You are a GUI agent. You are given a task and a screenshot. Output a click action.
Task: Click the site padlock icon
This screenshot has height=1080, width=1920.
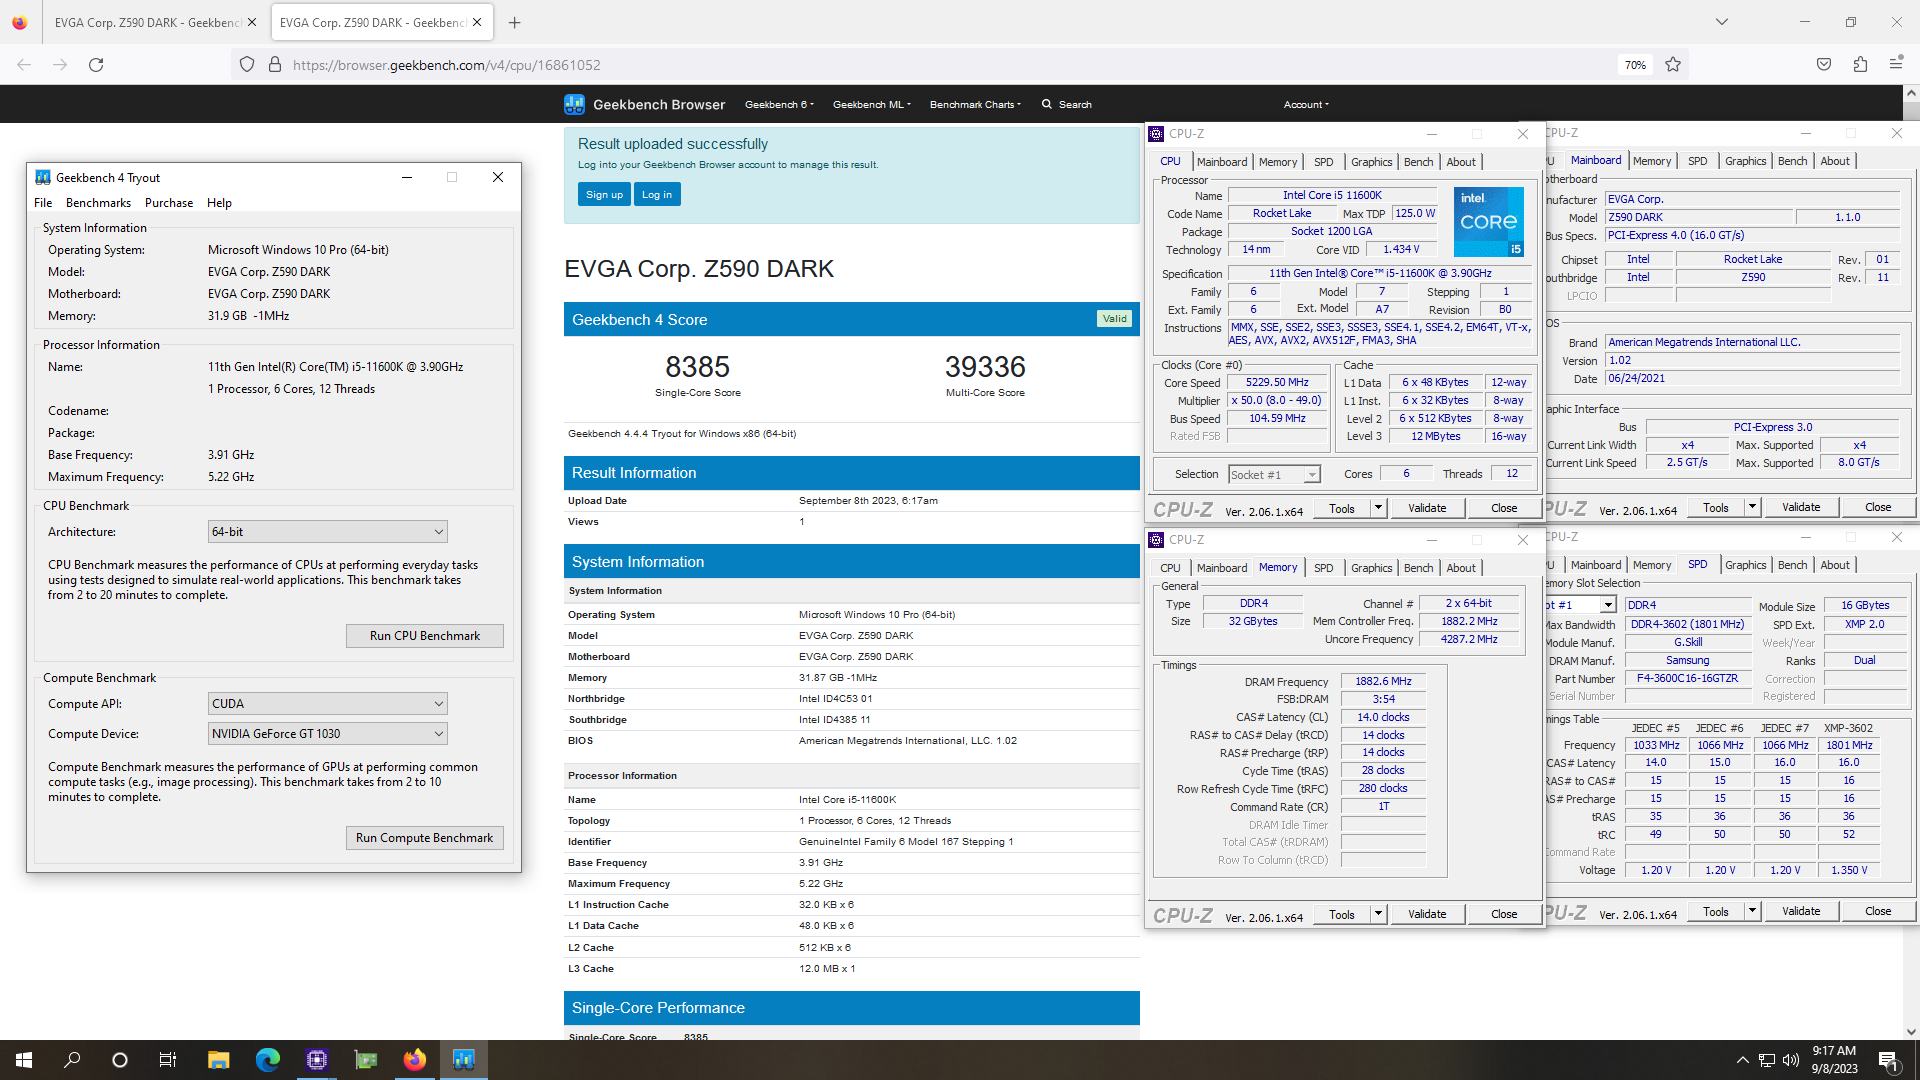pyautogui.click(x=275, y=65)
